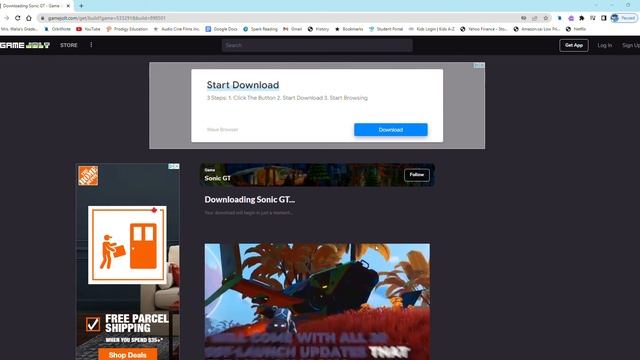
Task: Open the Chrome profile Paused button
Action: point(624,18)
